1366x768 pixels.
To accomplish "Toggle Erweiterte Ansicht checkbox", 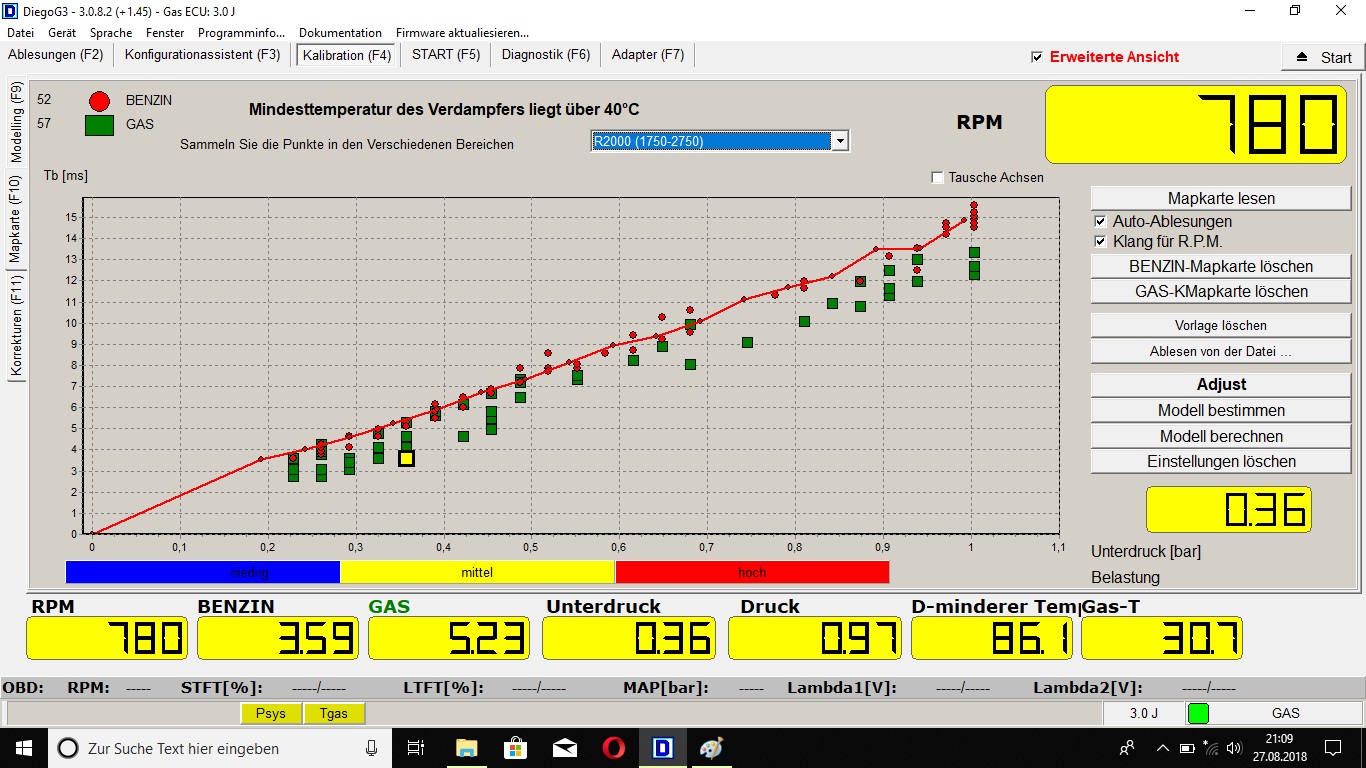I will (1037, 57).
